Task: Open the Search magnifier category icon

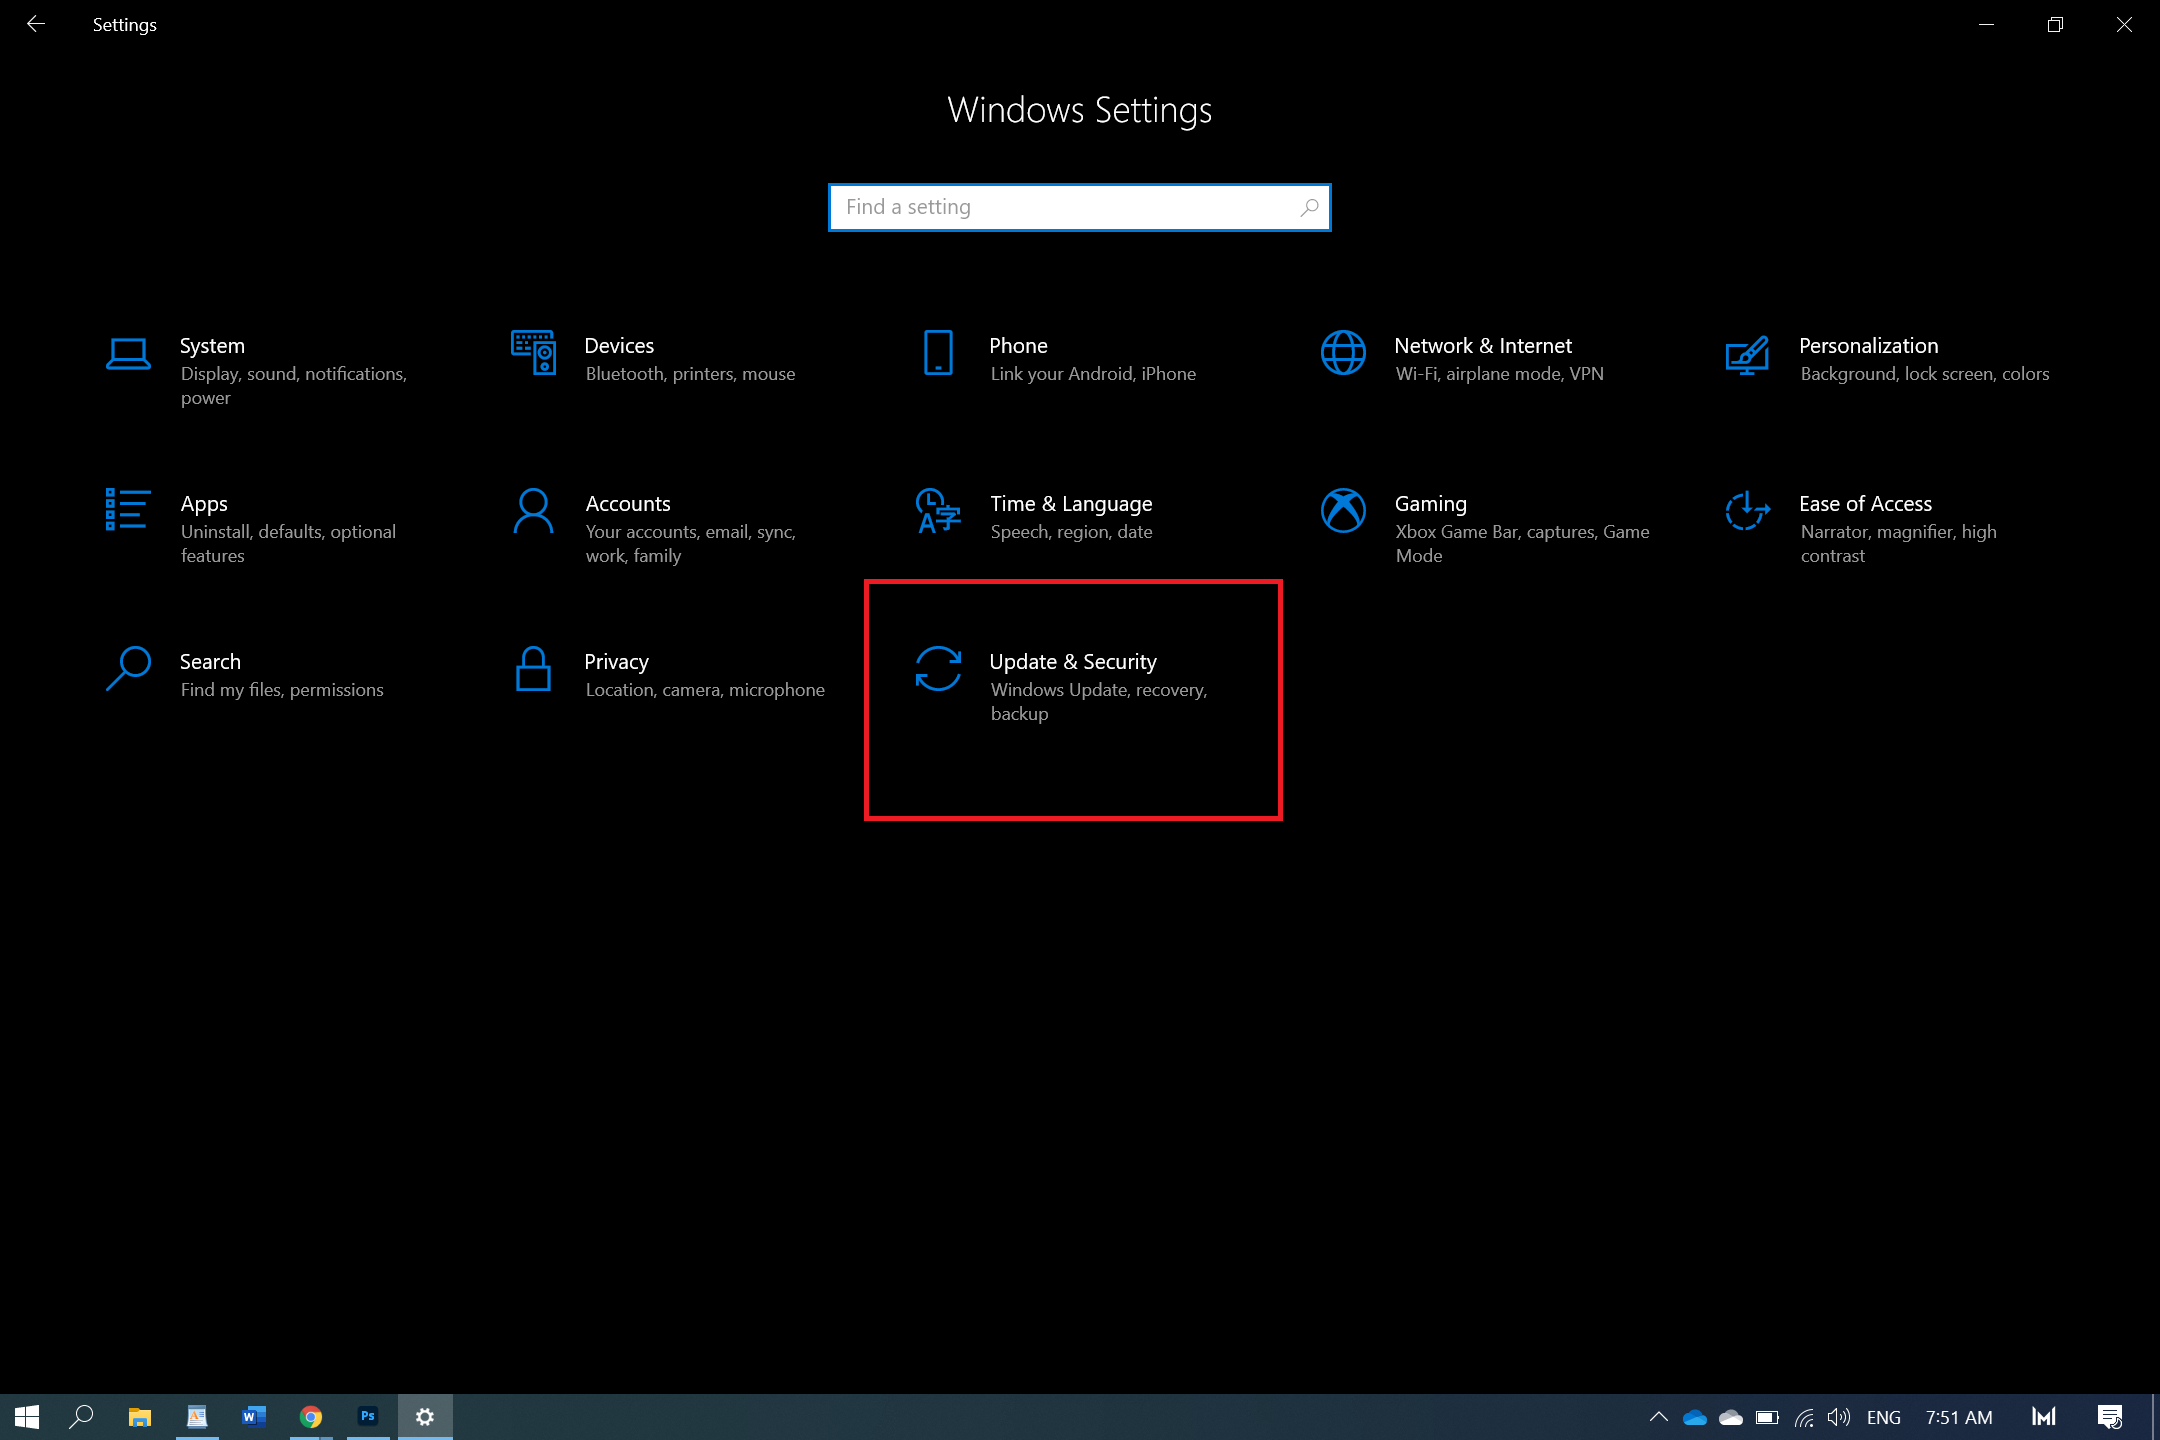Action: coord(128,669)
